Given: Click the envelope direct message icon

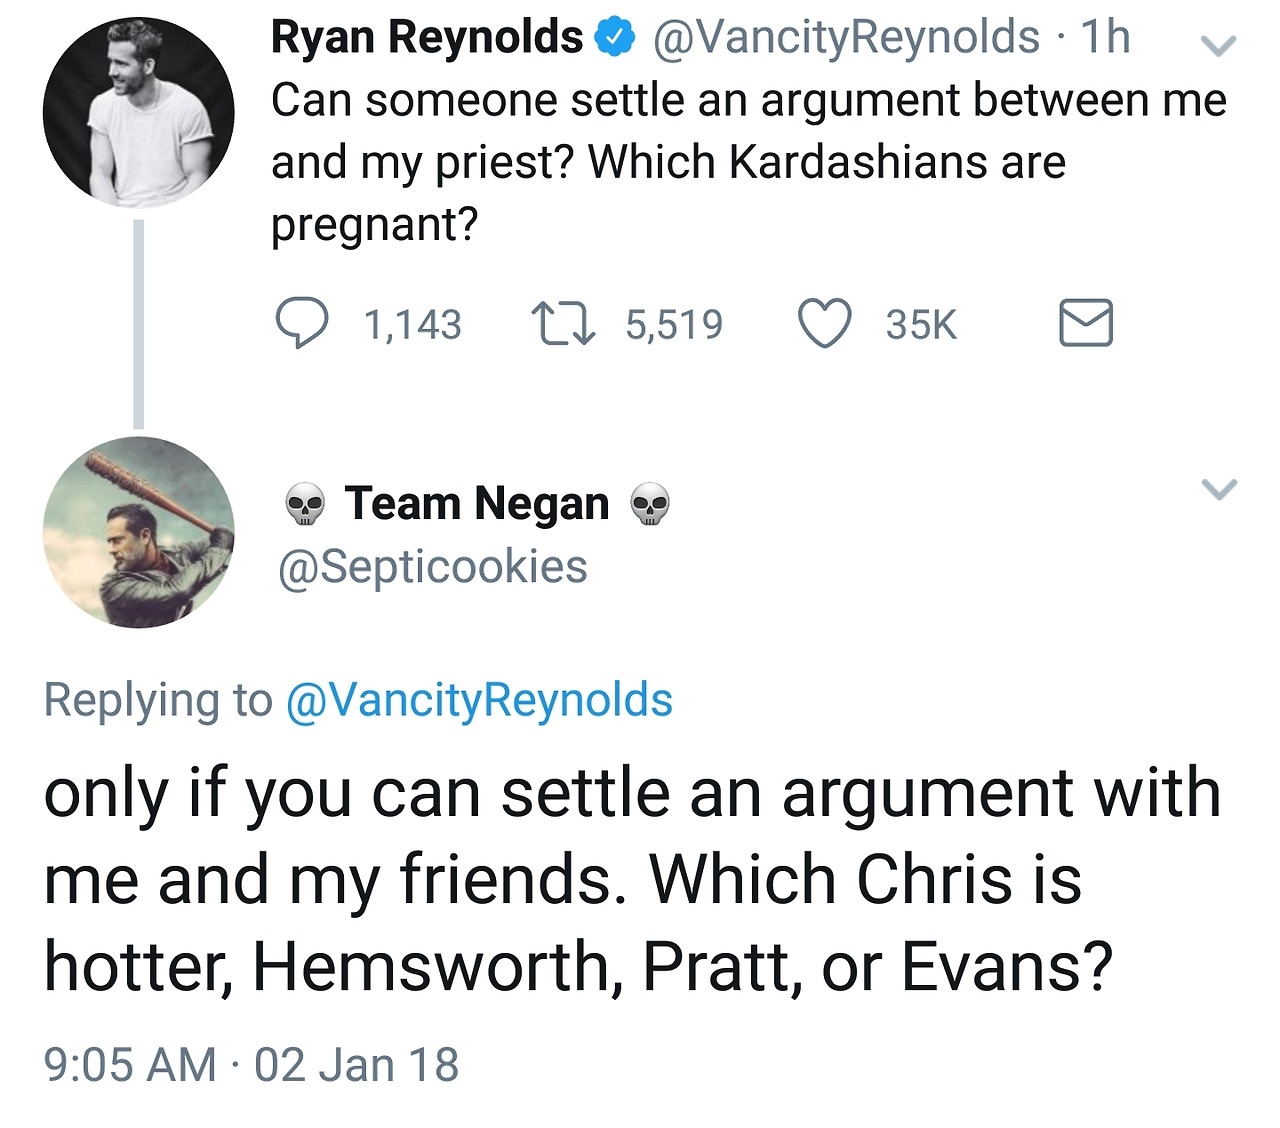Looking at the screenshot, I should [x=1085, y=323].
